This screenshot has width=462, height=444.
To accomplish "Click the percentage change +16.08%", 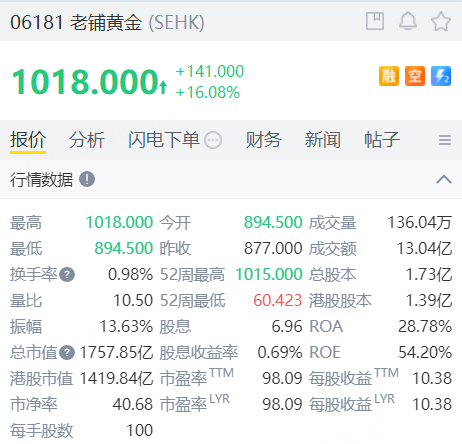I will pyautogui.click(x=208, y=92).
